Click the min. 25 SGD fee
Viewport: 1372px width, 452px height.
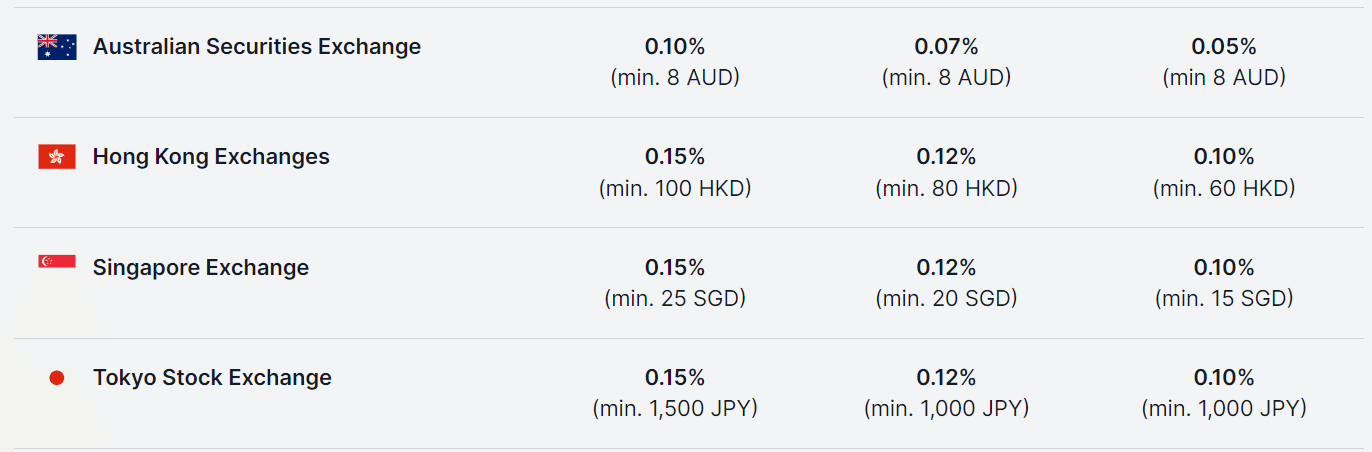pyautogui.click(x=675, y=298)
